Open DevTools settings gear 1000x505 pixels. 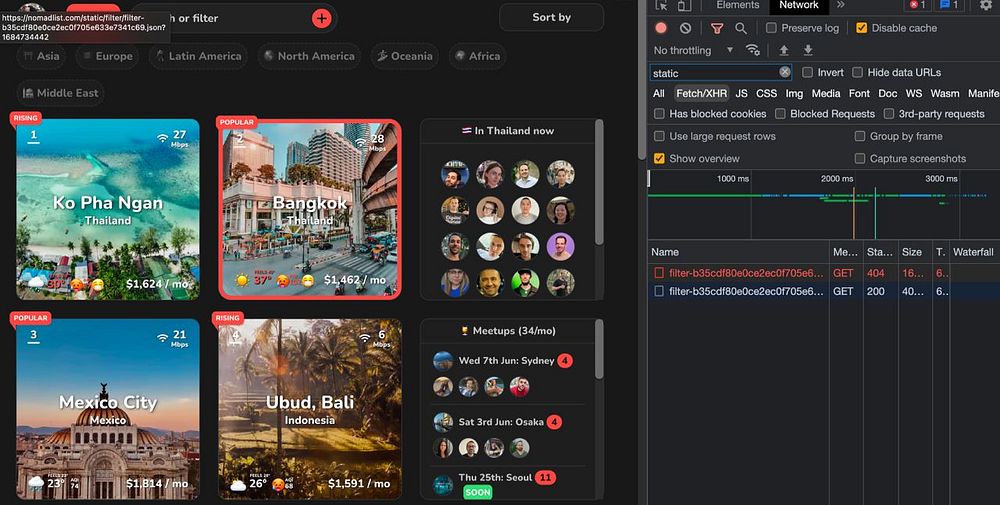(x=986, y=5)
